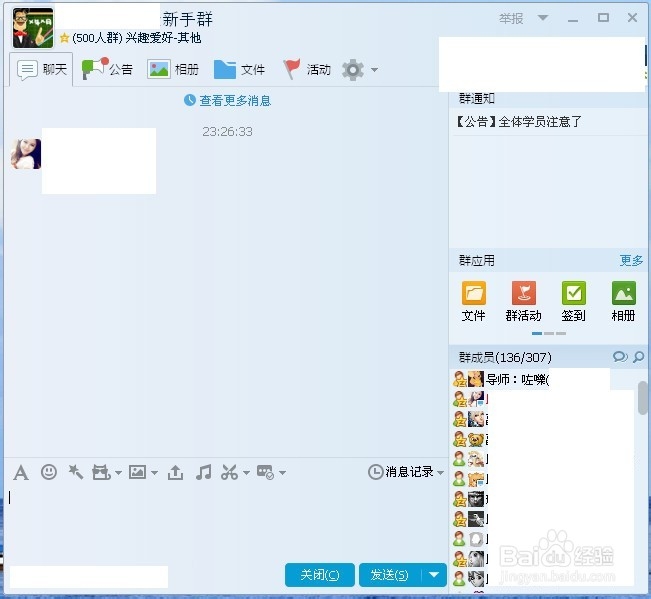Click the send picture icon

click(x=137, y=472)
